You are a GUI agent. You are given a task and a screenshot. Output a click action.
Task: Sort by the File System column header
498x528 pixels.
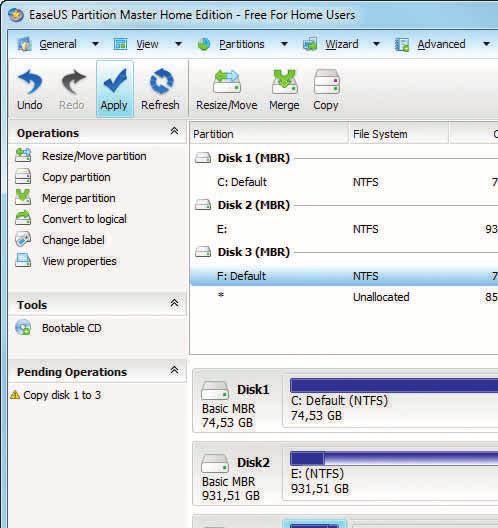click(399, 134)
